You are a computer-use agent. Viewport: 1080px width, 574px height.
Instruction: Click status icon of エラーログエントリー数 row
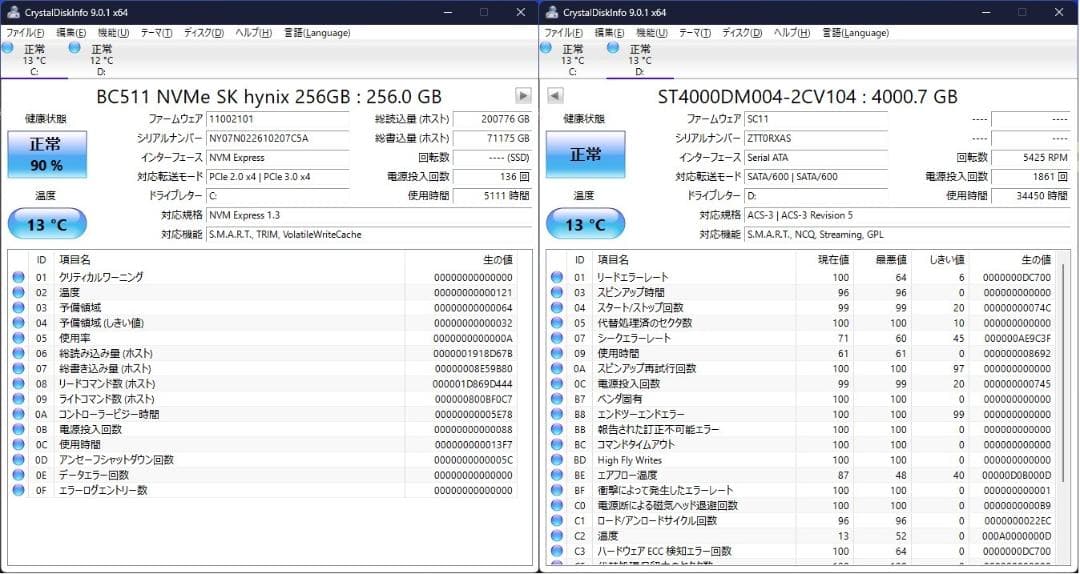click(18, 491)
